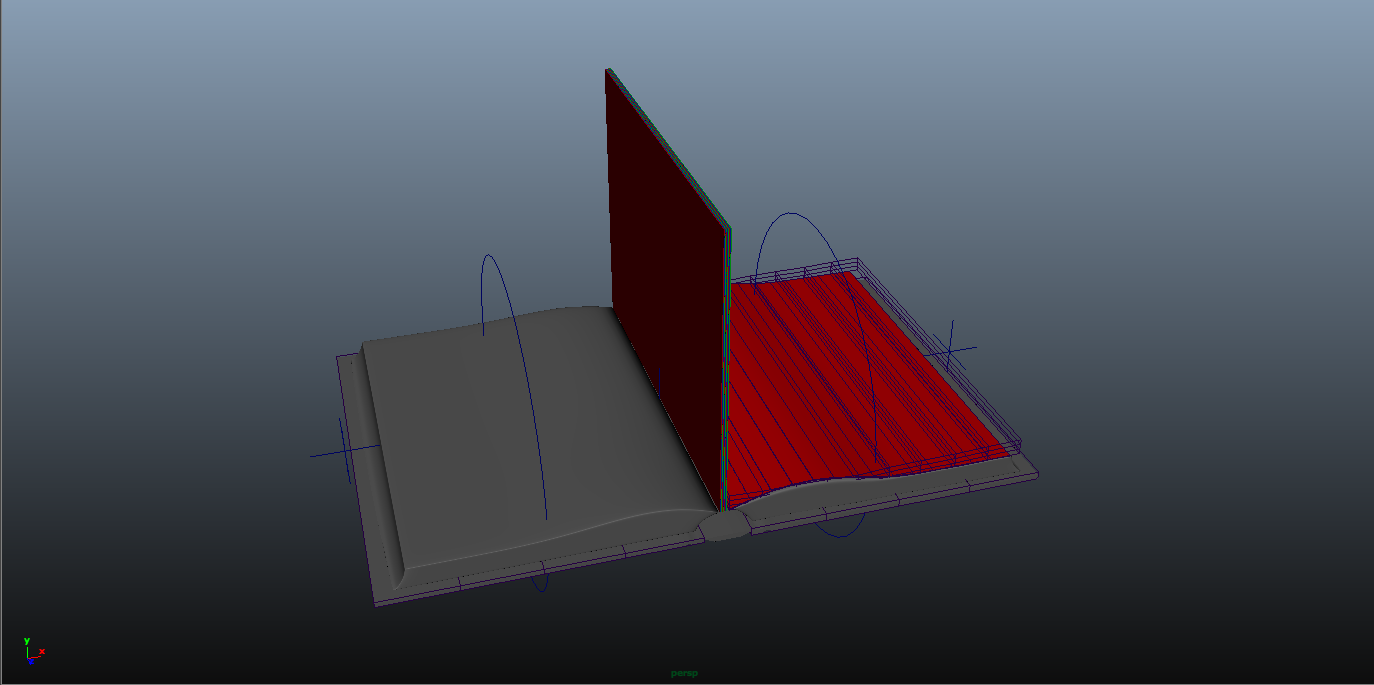Click the persp camera name label
Image resolution: width=1374 pixels, height=685 pixels.
[685, 673]
